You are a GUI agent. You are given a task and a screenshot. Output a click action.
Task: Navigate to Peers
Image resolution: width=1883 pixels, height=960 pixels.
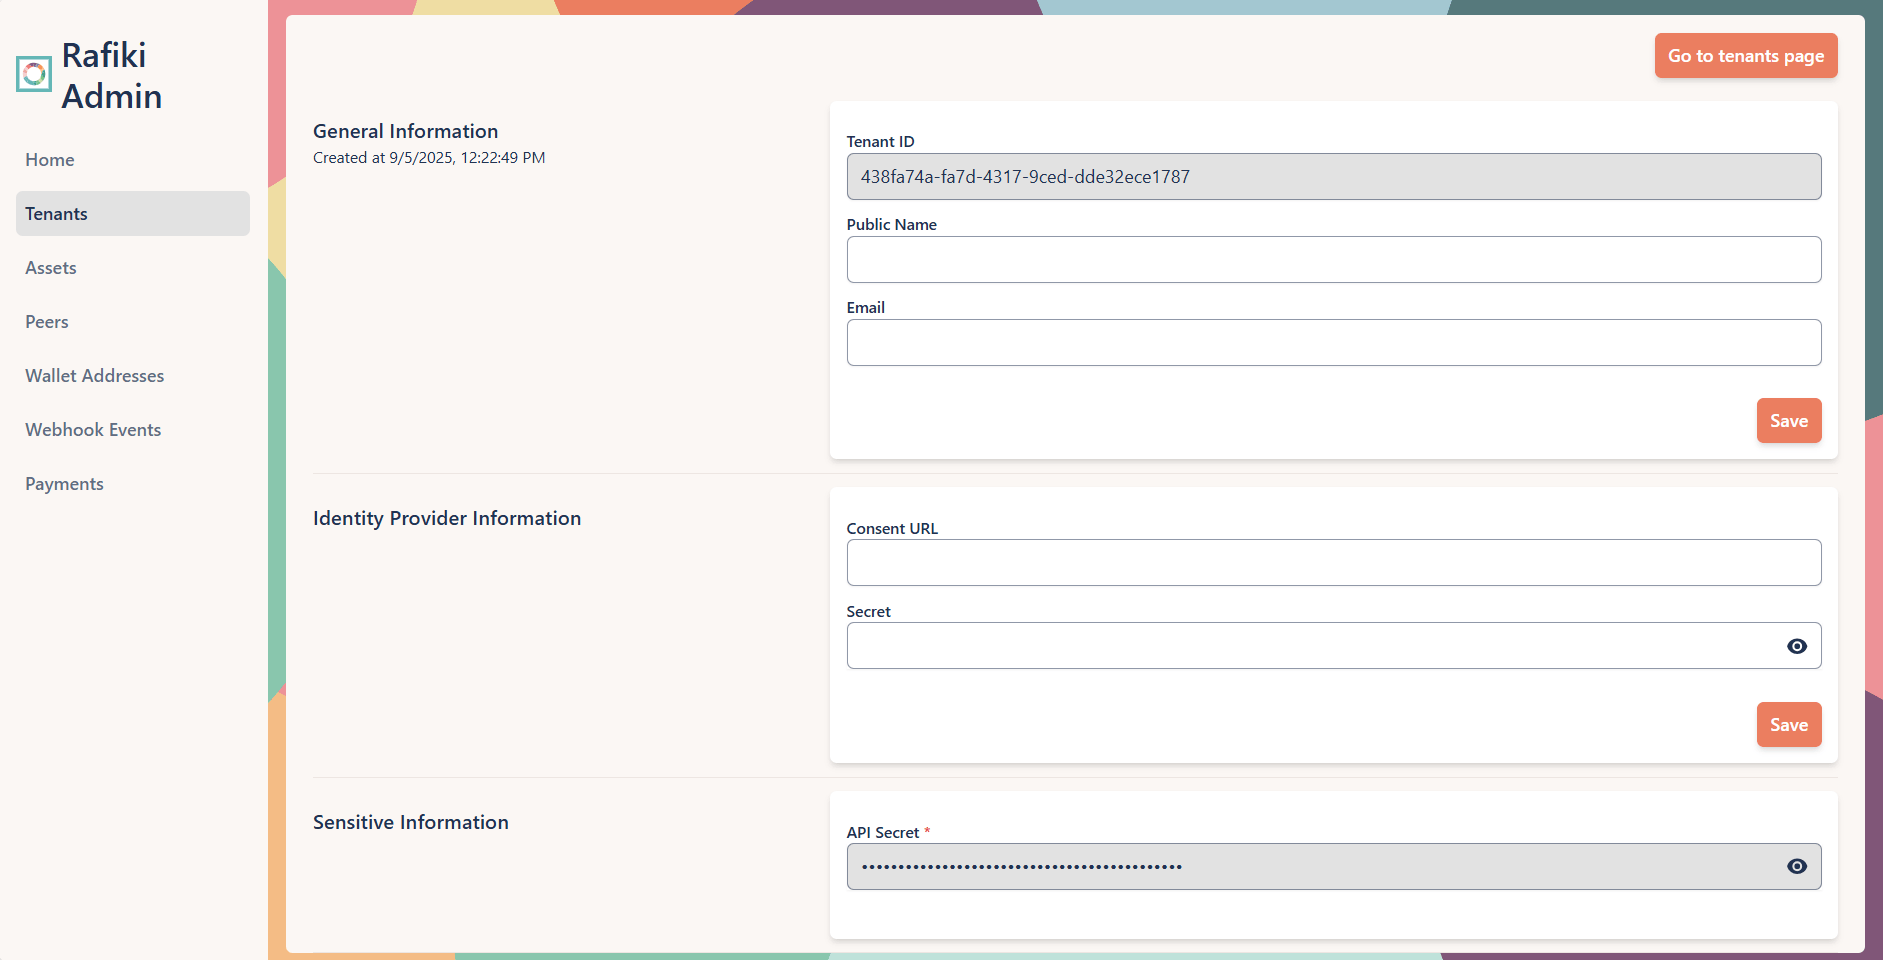coord(46,321)
